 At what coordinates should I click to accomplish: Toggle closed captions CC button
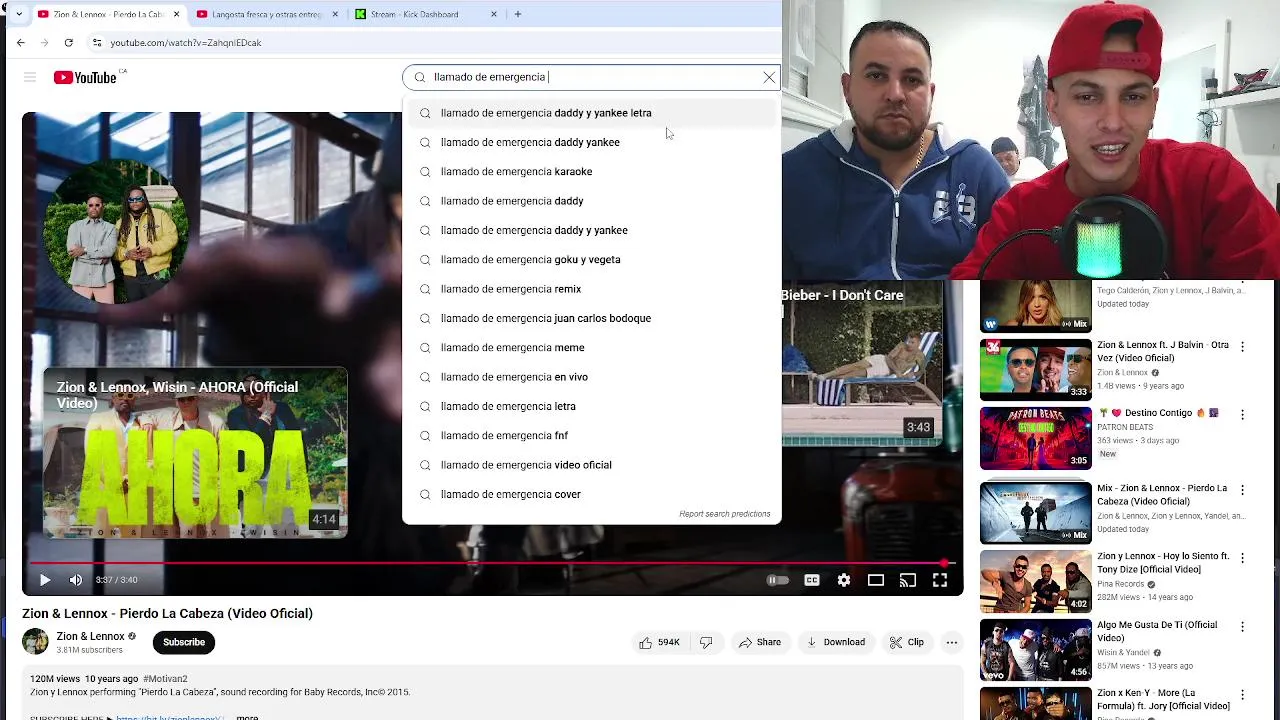pyautogui.click(x=812, y=580)
